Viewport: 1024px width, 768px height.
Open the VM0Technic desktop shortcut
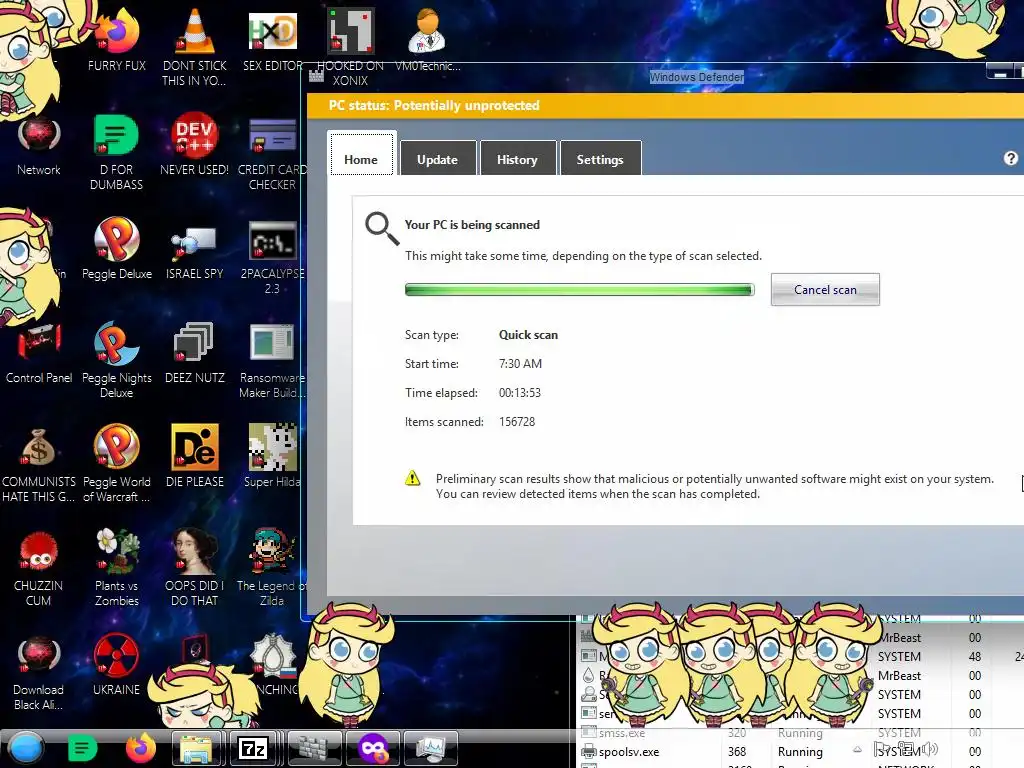click(x=427, y=30)
